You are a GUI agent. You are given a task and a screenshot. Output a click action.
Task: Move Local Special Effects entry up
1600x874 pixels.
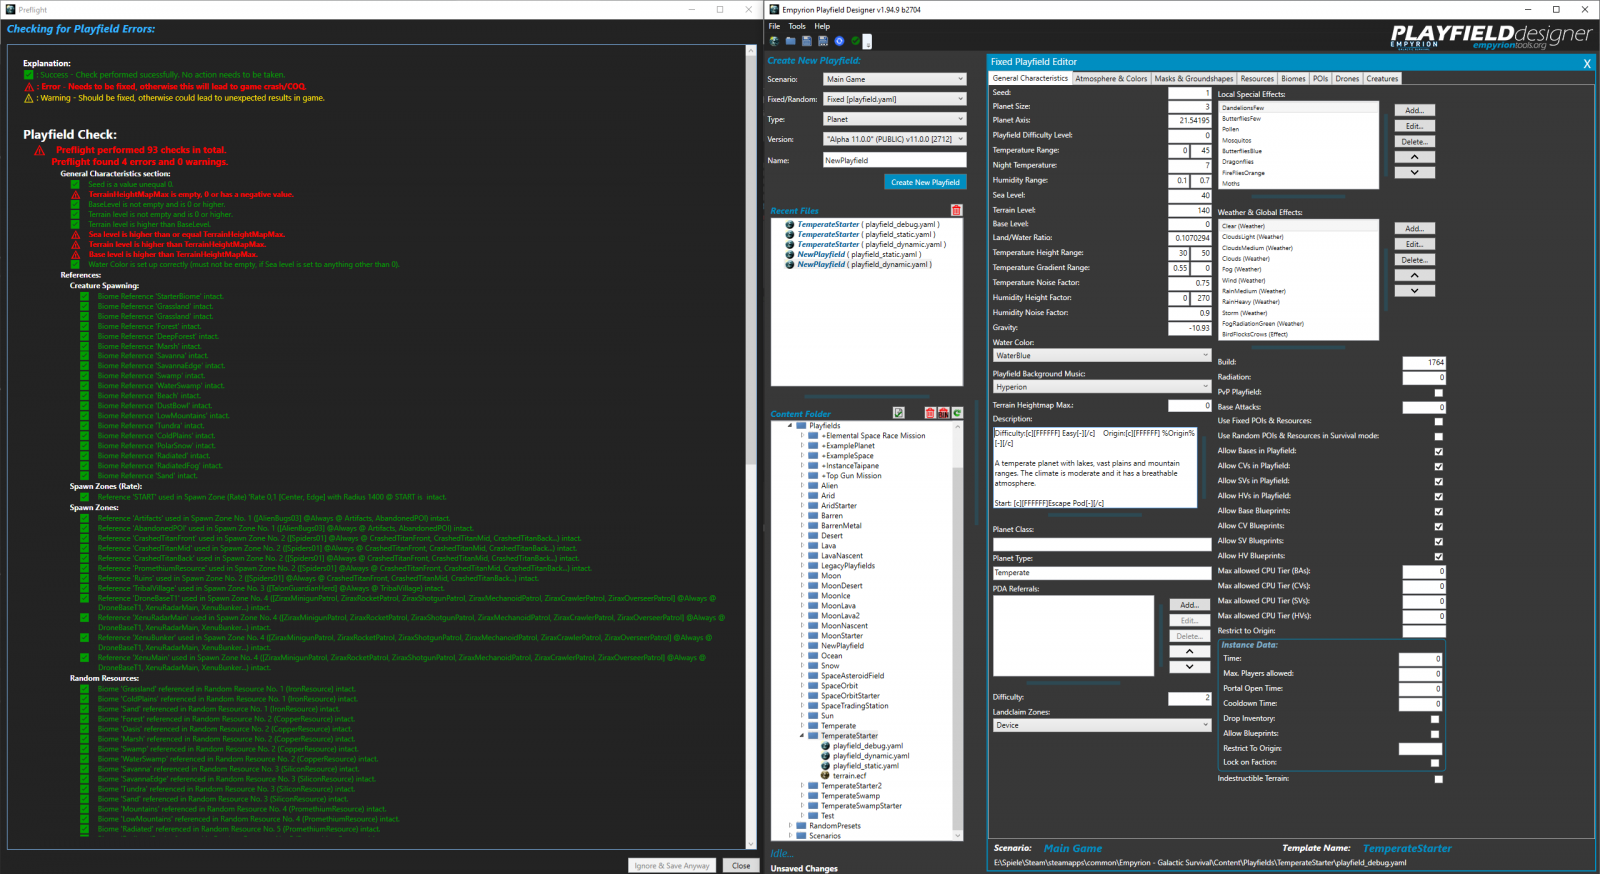click(x=1414, y=157)
